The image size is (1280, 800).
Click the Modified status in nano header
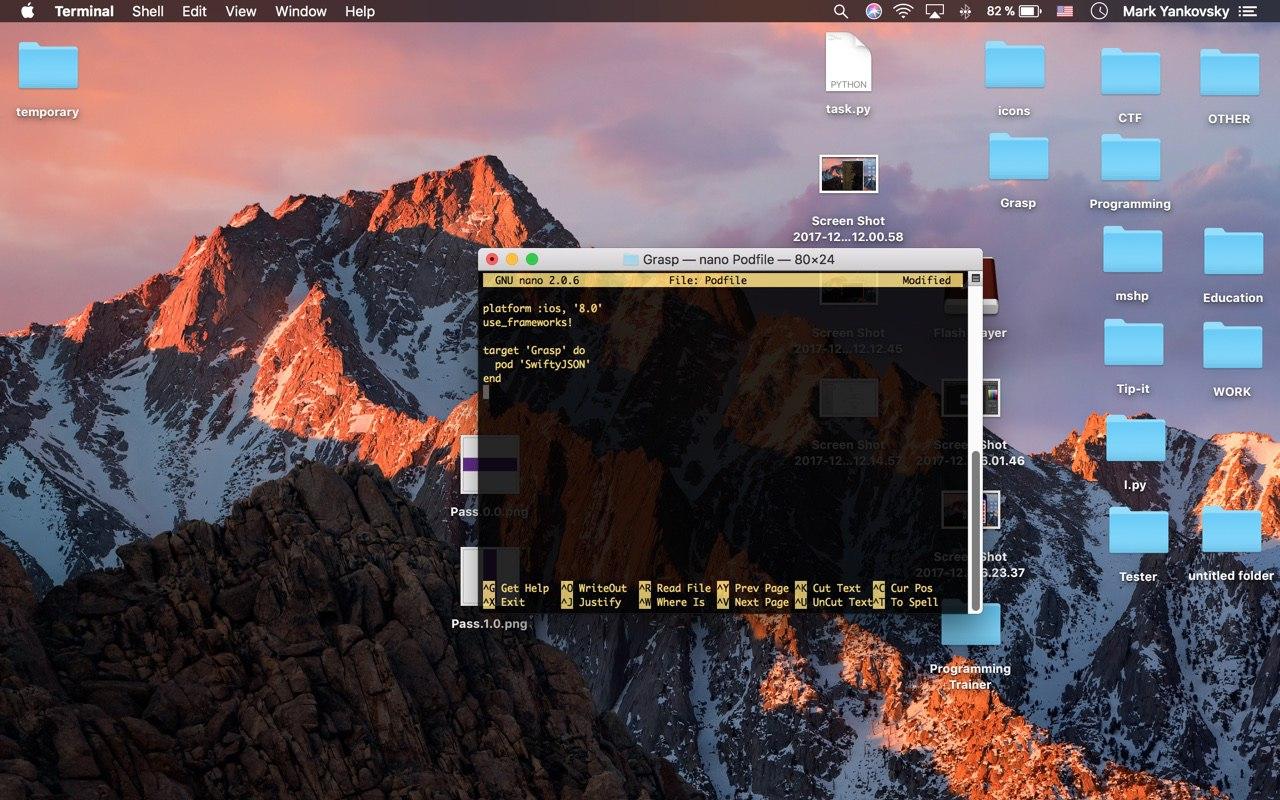(x=926, y=281)
